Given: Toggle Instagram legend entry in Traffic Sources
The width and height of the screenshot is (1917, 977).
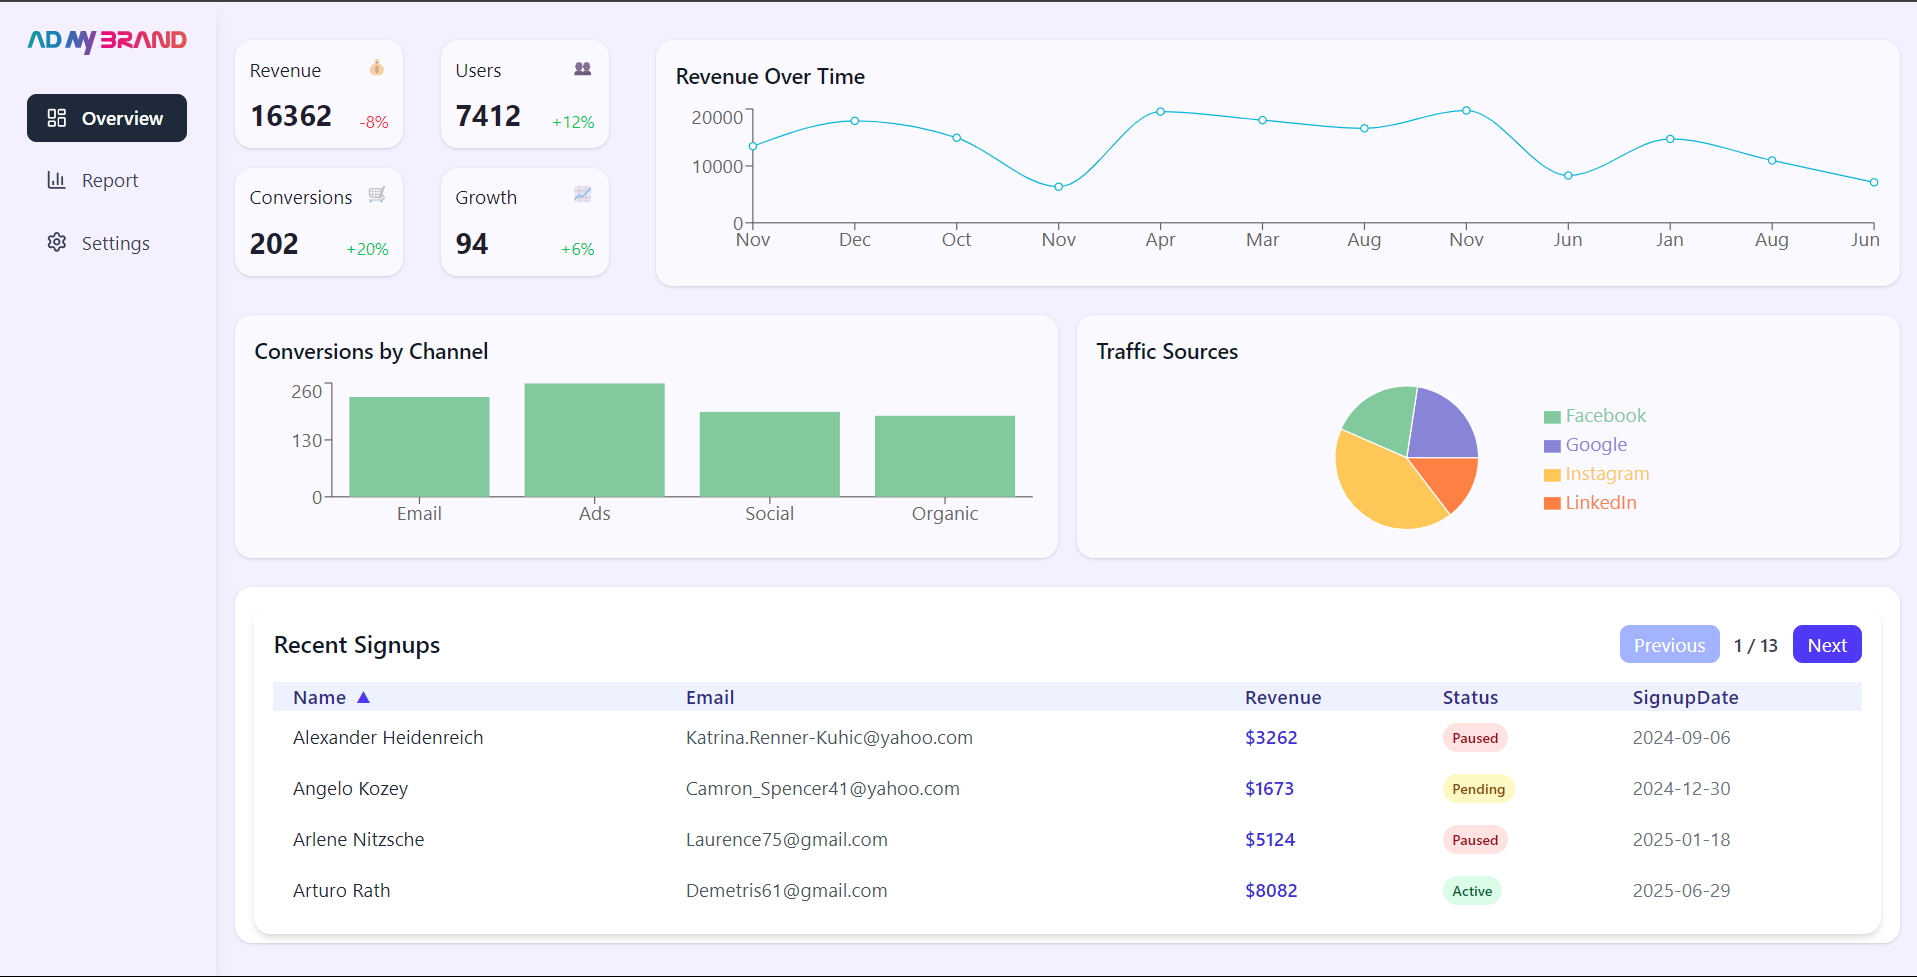Looking at the screenshot, I should pos(1597,474).
